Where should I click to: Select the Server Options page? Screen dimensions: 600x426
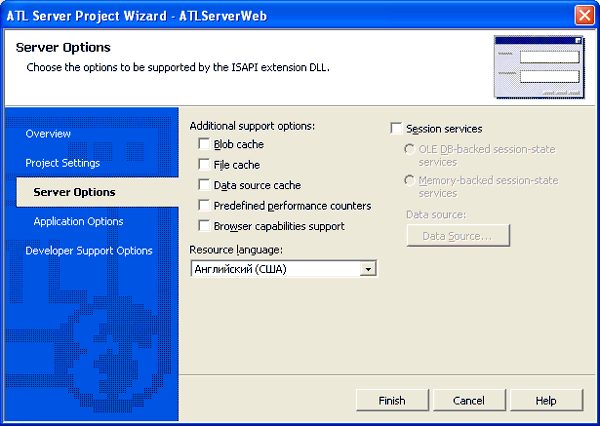[x=74, y=192]
